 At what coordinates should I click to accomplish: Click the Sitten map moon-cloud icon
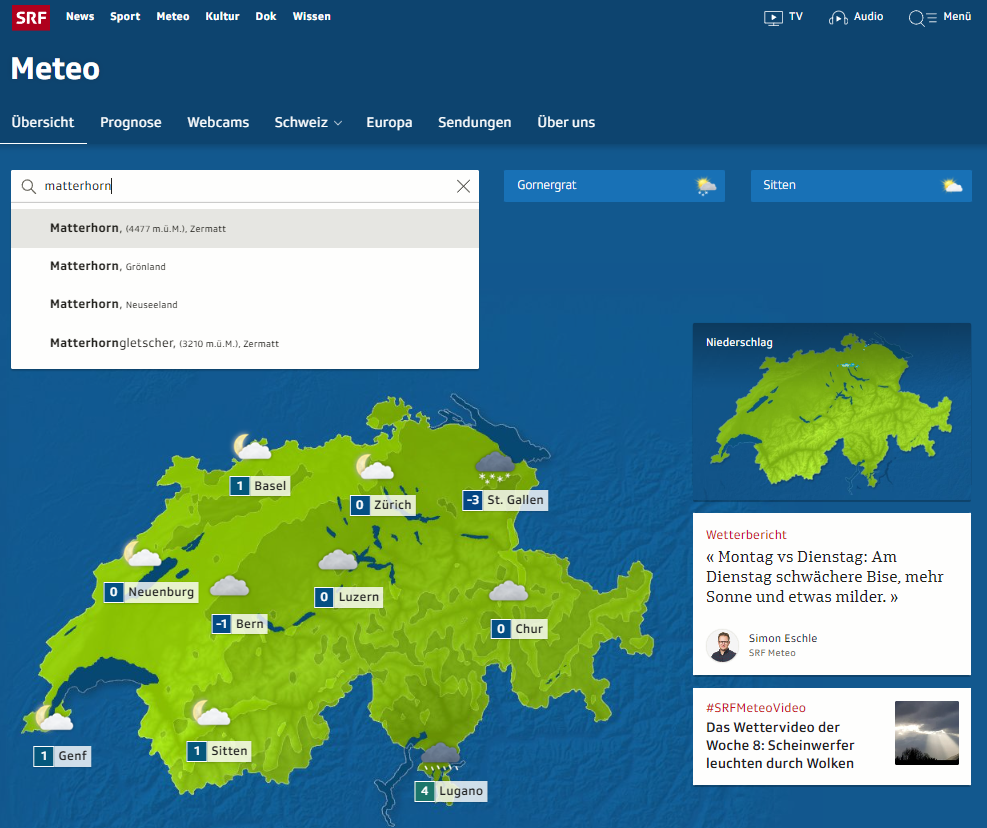(211, 713)
